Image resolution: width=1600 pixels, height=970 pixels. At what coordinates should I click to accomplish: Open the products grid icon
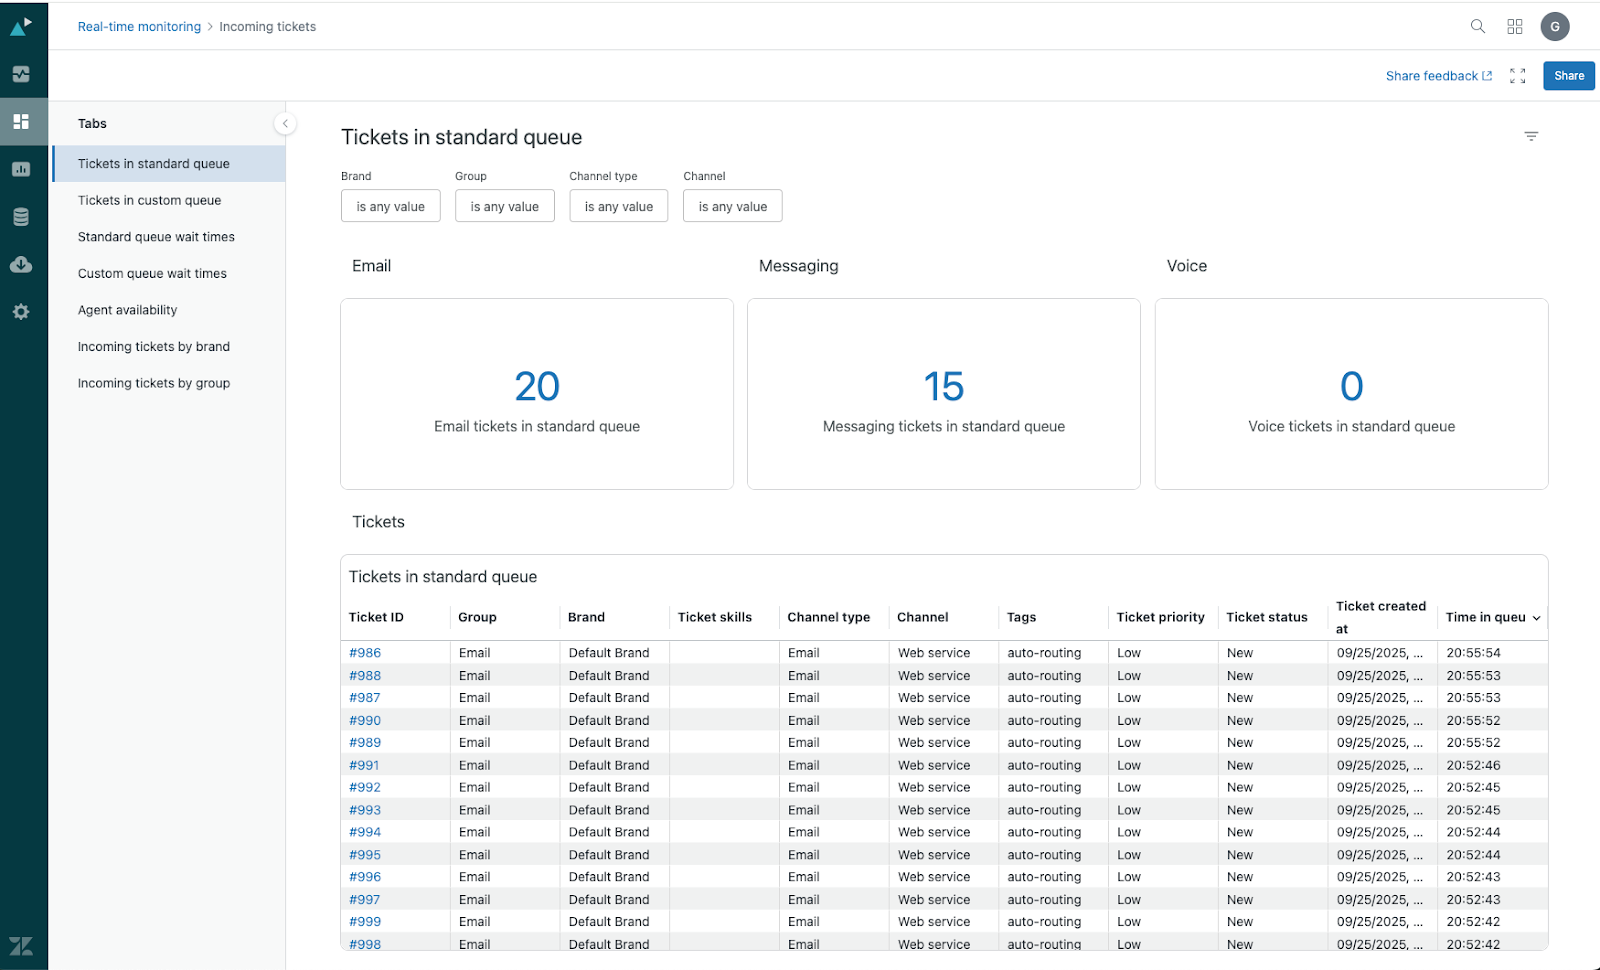click(x=1515, y=27)
